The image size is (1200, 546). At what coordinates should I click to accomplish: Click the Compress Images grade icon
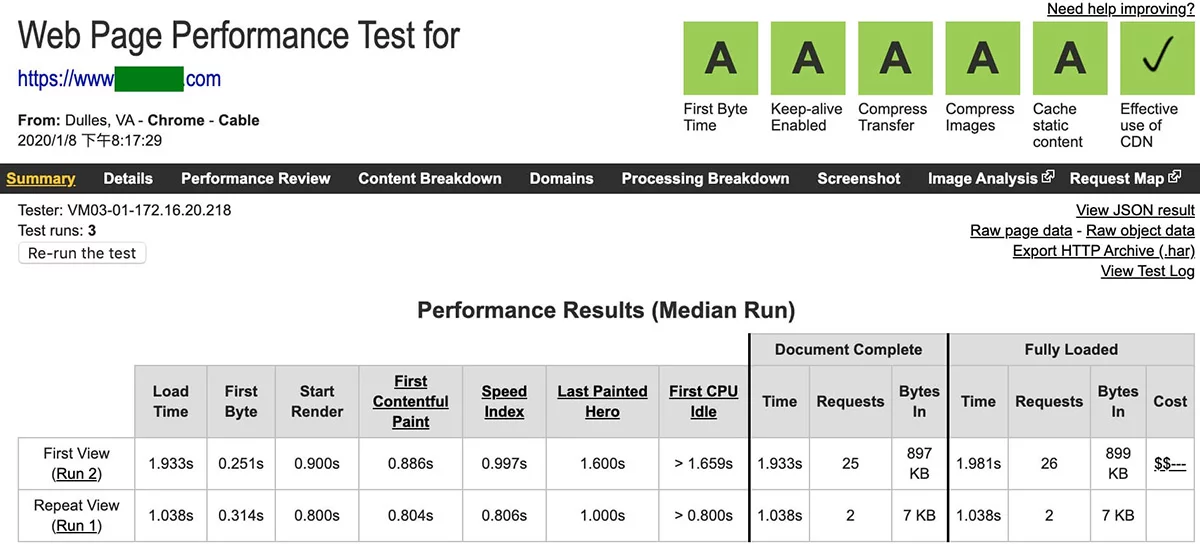pyautogui.click(x=982, y=58)
